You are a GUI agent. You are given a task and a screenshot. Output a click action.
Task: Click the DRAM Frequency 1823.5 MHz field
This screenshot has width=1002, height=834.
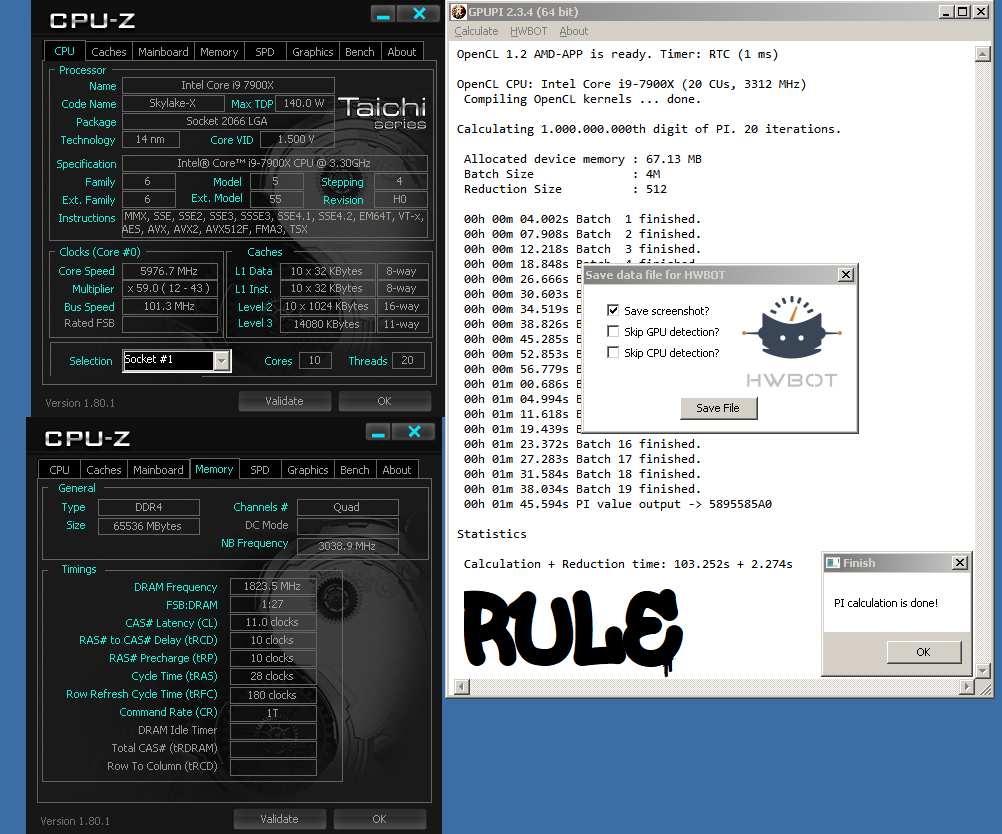point(273,586)
